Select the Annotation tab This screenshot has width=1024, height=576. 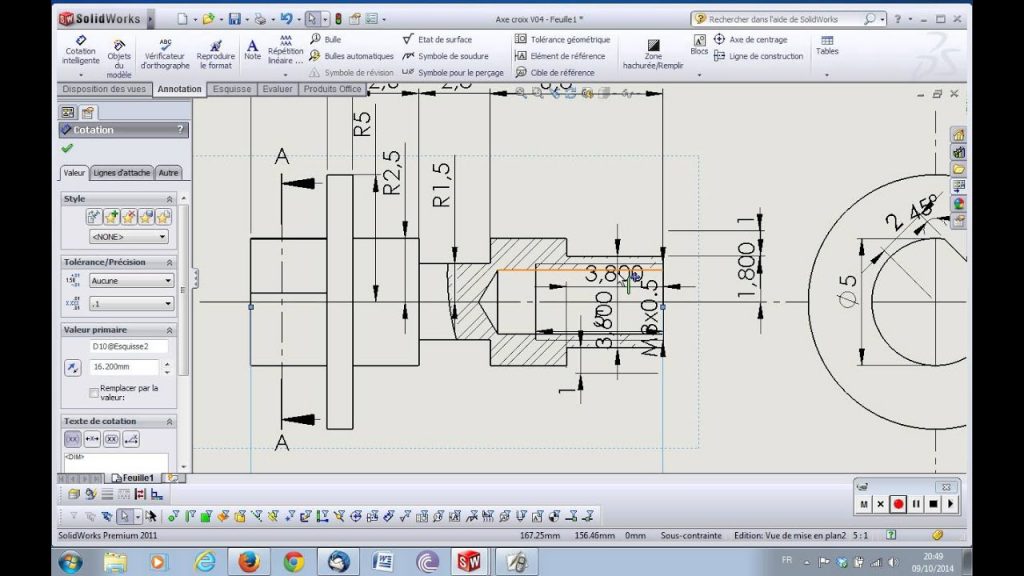coord(179,89)
